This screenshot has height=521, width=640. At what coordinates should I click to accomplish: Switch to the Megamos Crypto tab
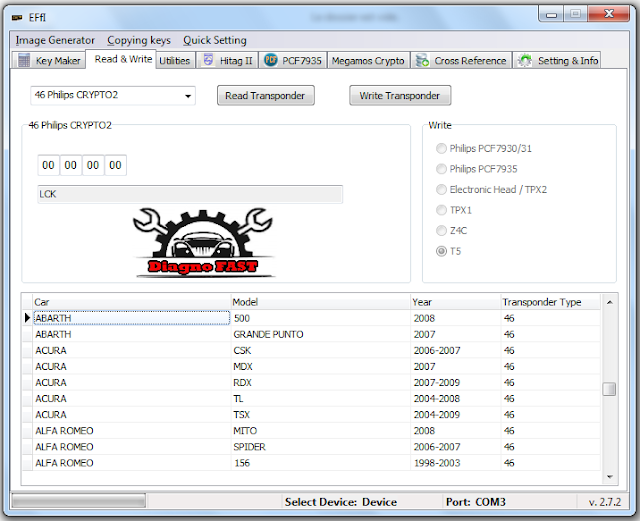click(368, 60)
